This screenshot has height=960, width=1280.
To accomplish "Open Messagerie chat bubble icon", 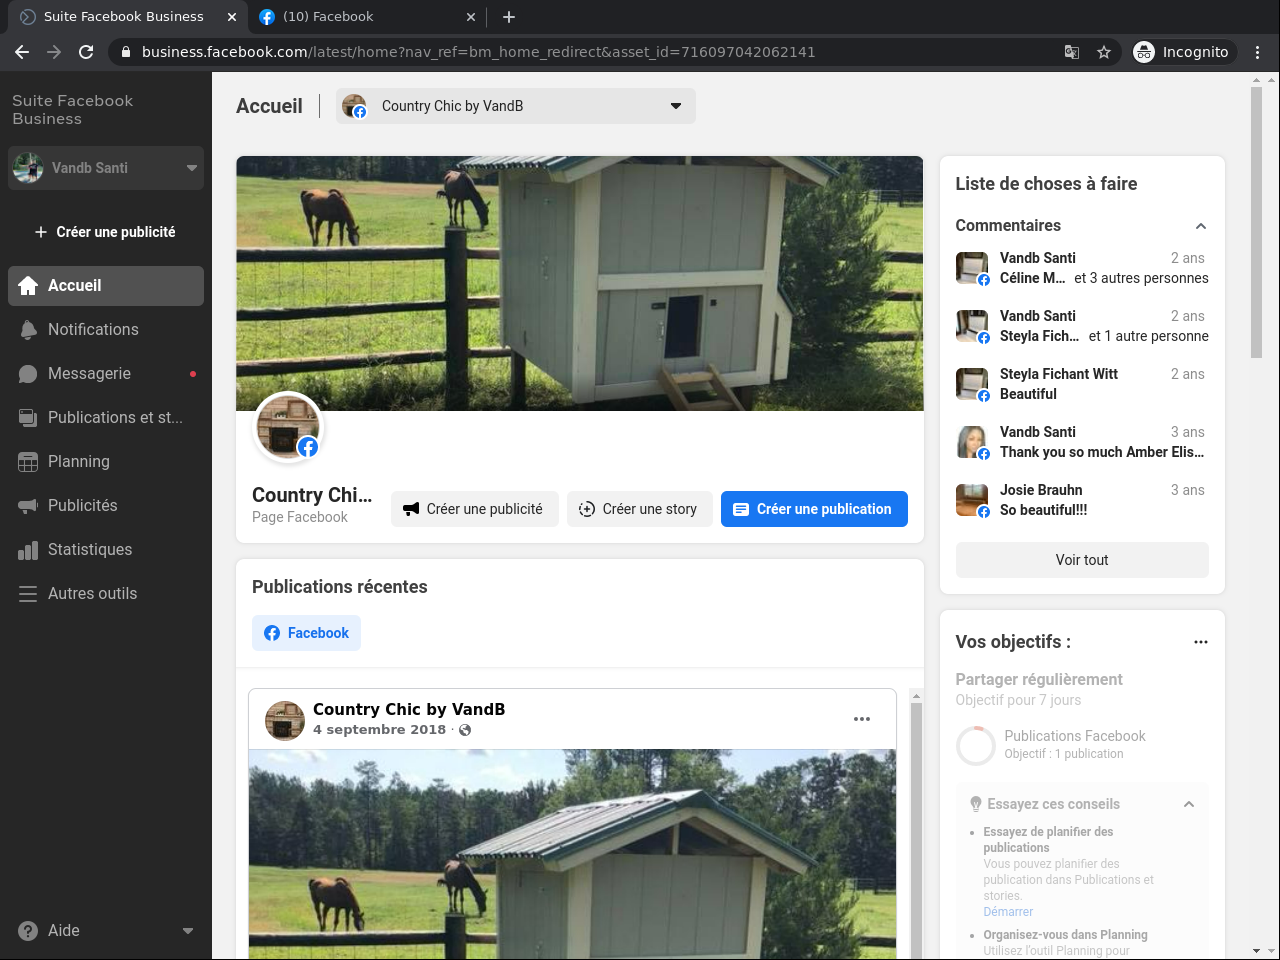I will (x=28, y=374).
